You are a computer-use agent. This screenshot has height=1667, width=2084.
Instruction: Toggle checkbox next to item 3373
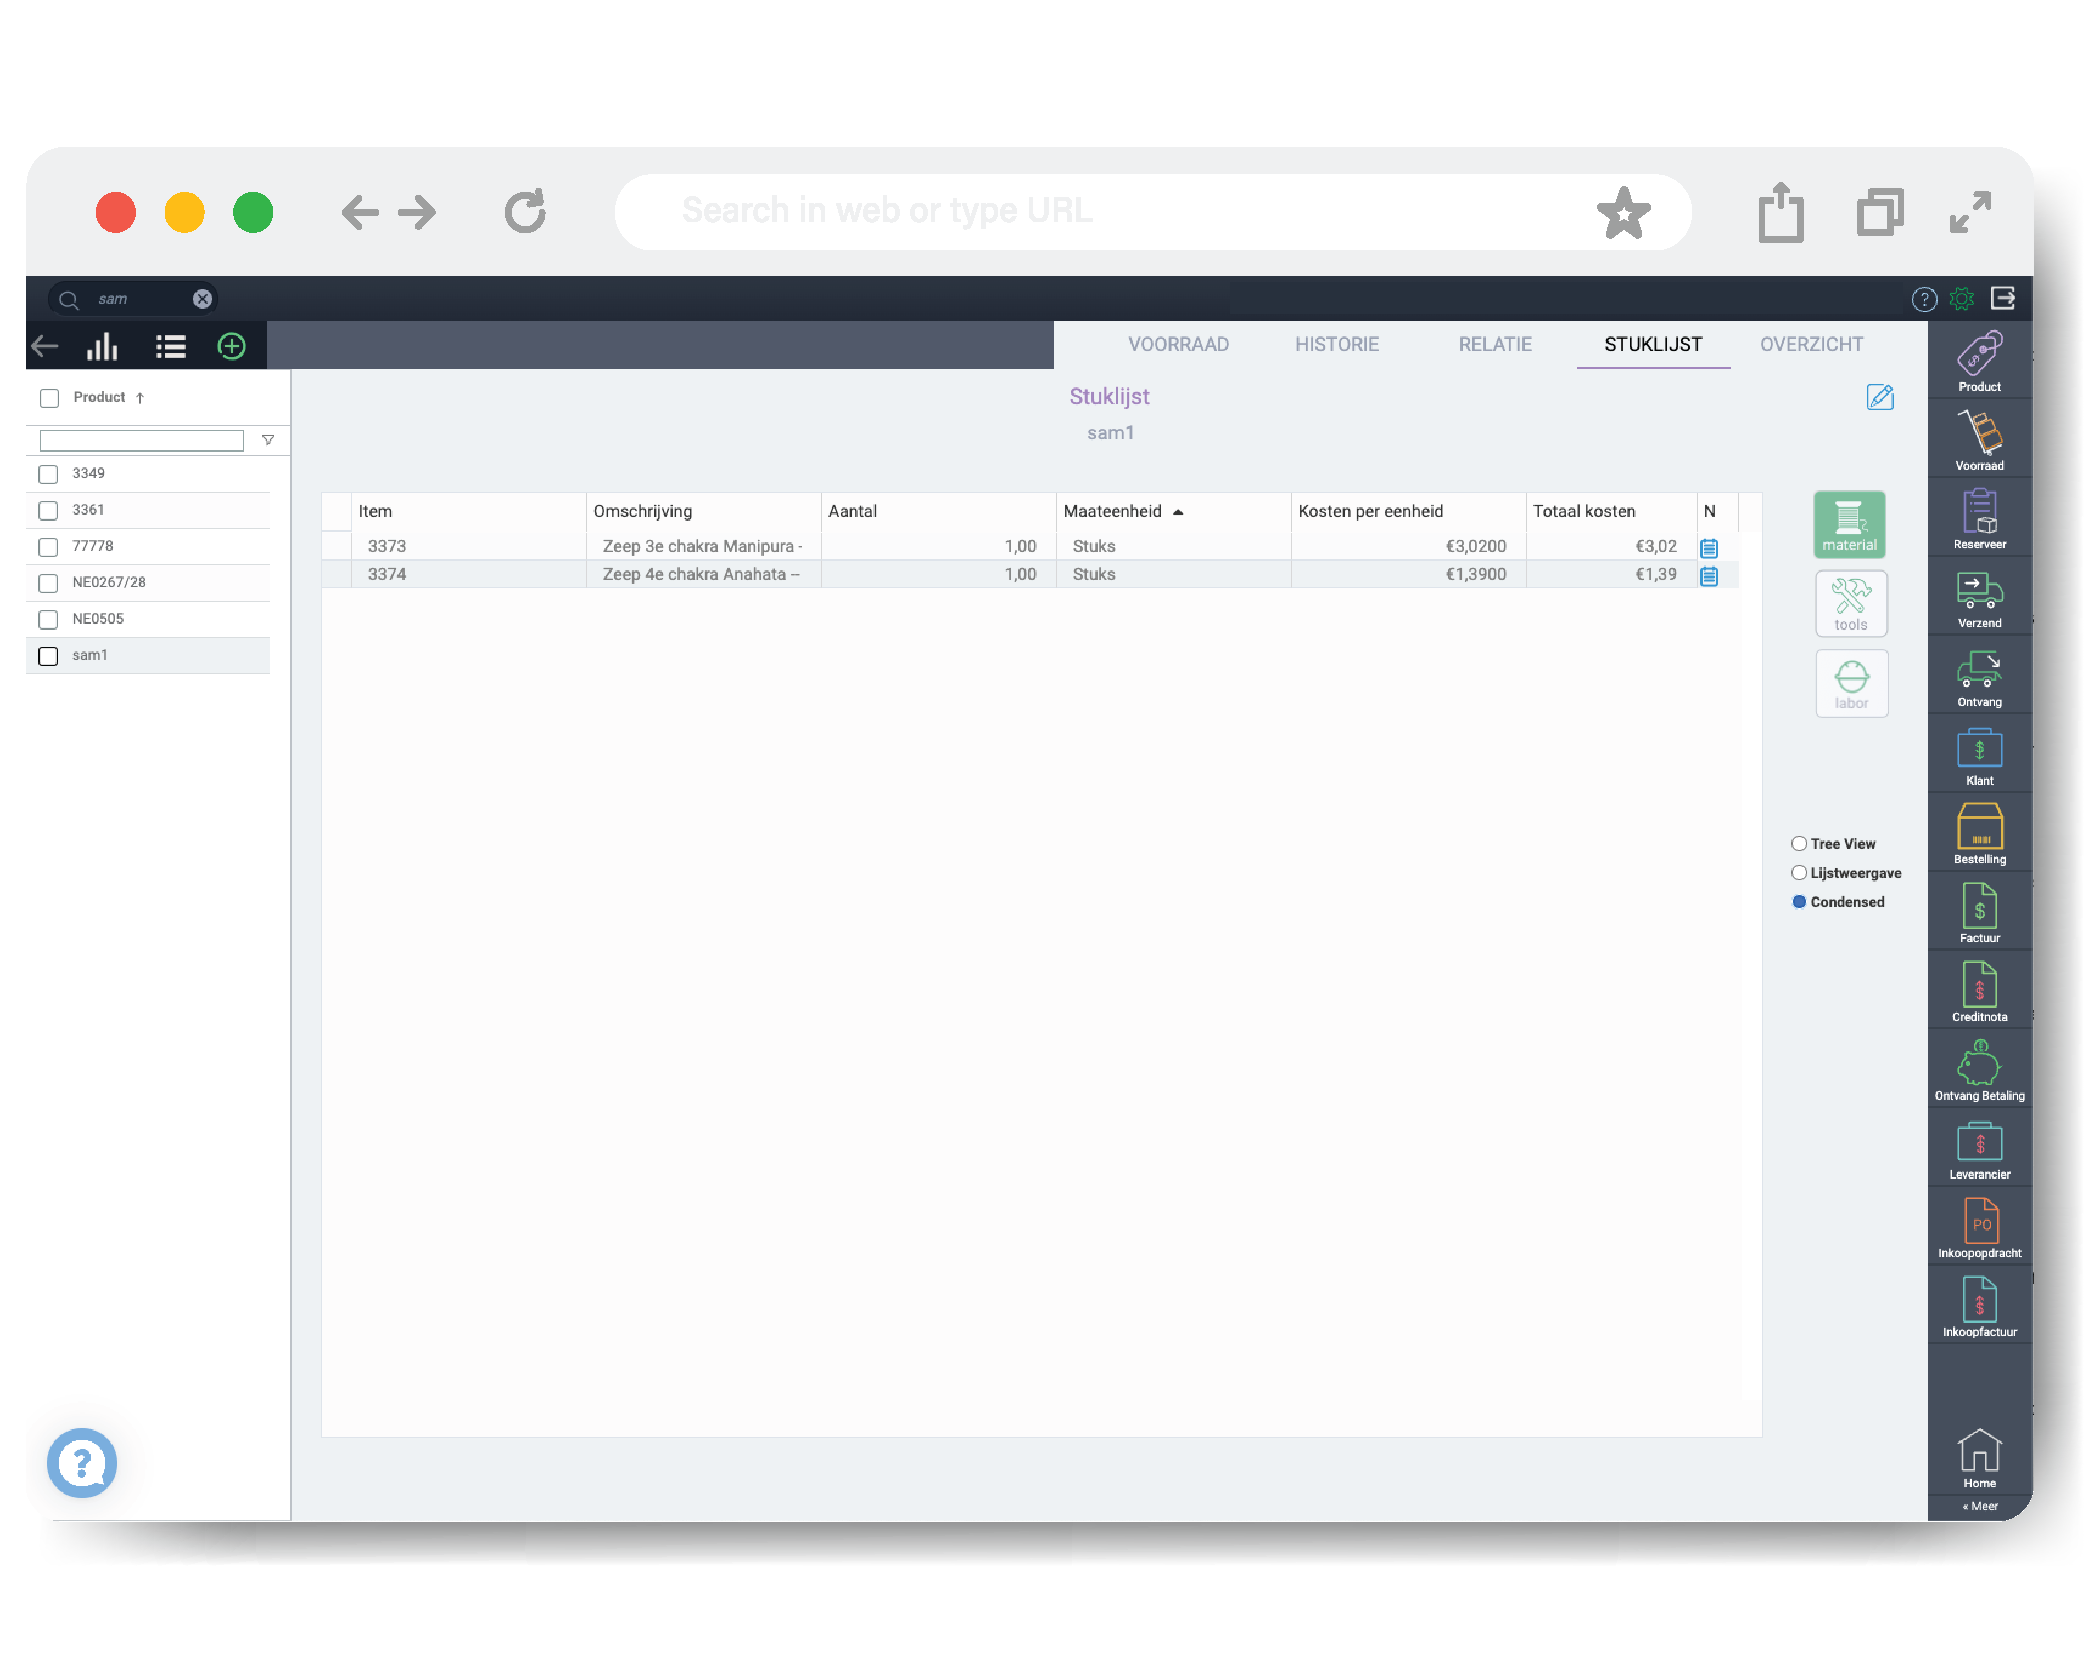coord(335,544)
